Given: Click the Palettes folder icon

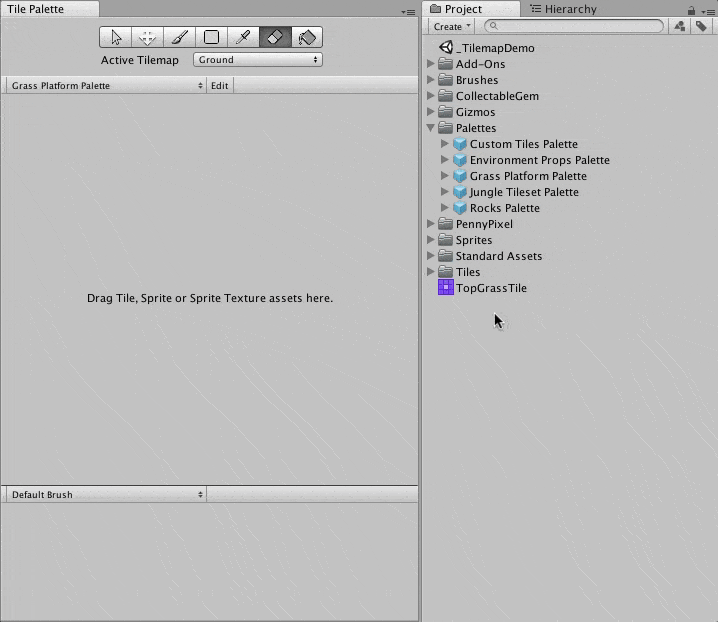Looking at the screenshot, I should click(x=446, y=128).
